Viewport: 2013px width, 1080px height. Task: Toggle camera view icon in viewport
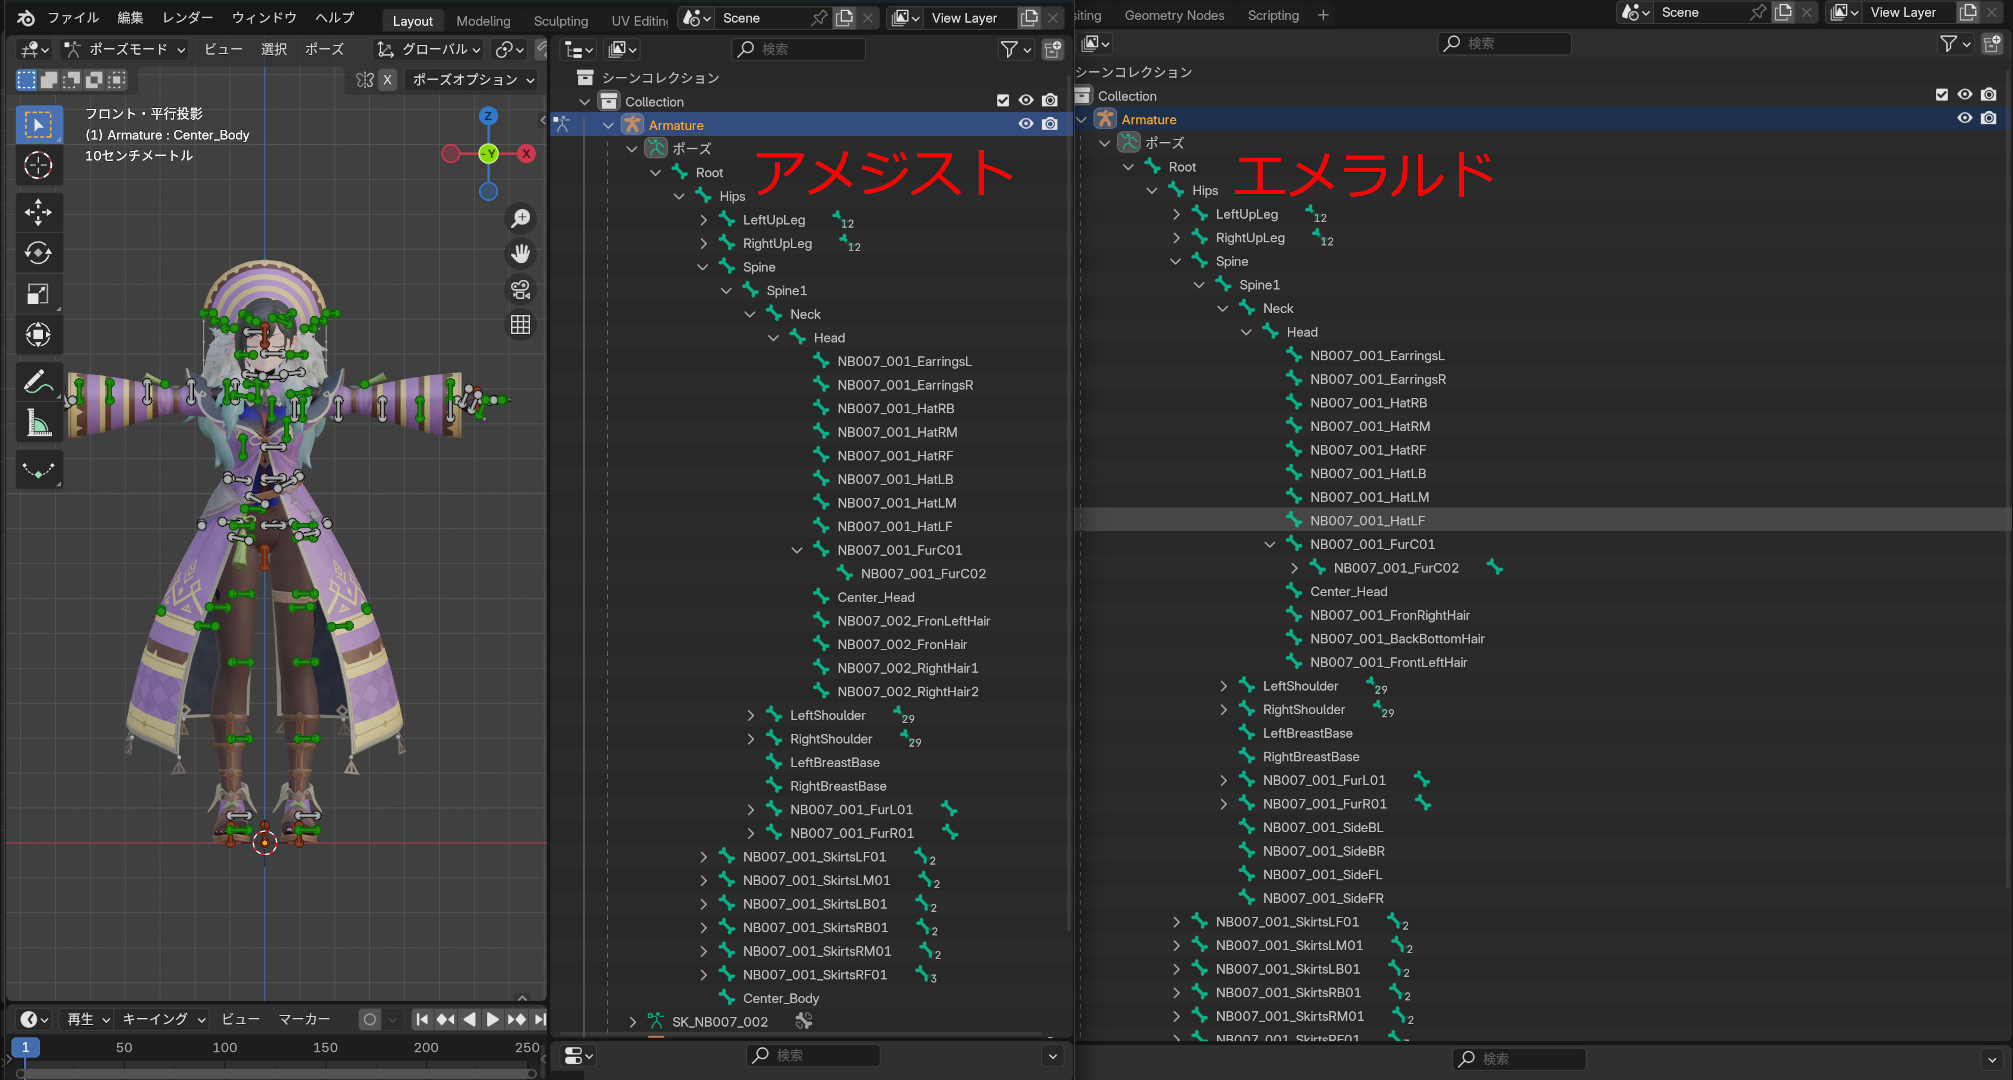point(520,290)
